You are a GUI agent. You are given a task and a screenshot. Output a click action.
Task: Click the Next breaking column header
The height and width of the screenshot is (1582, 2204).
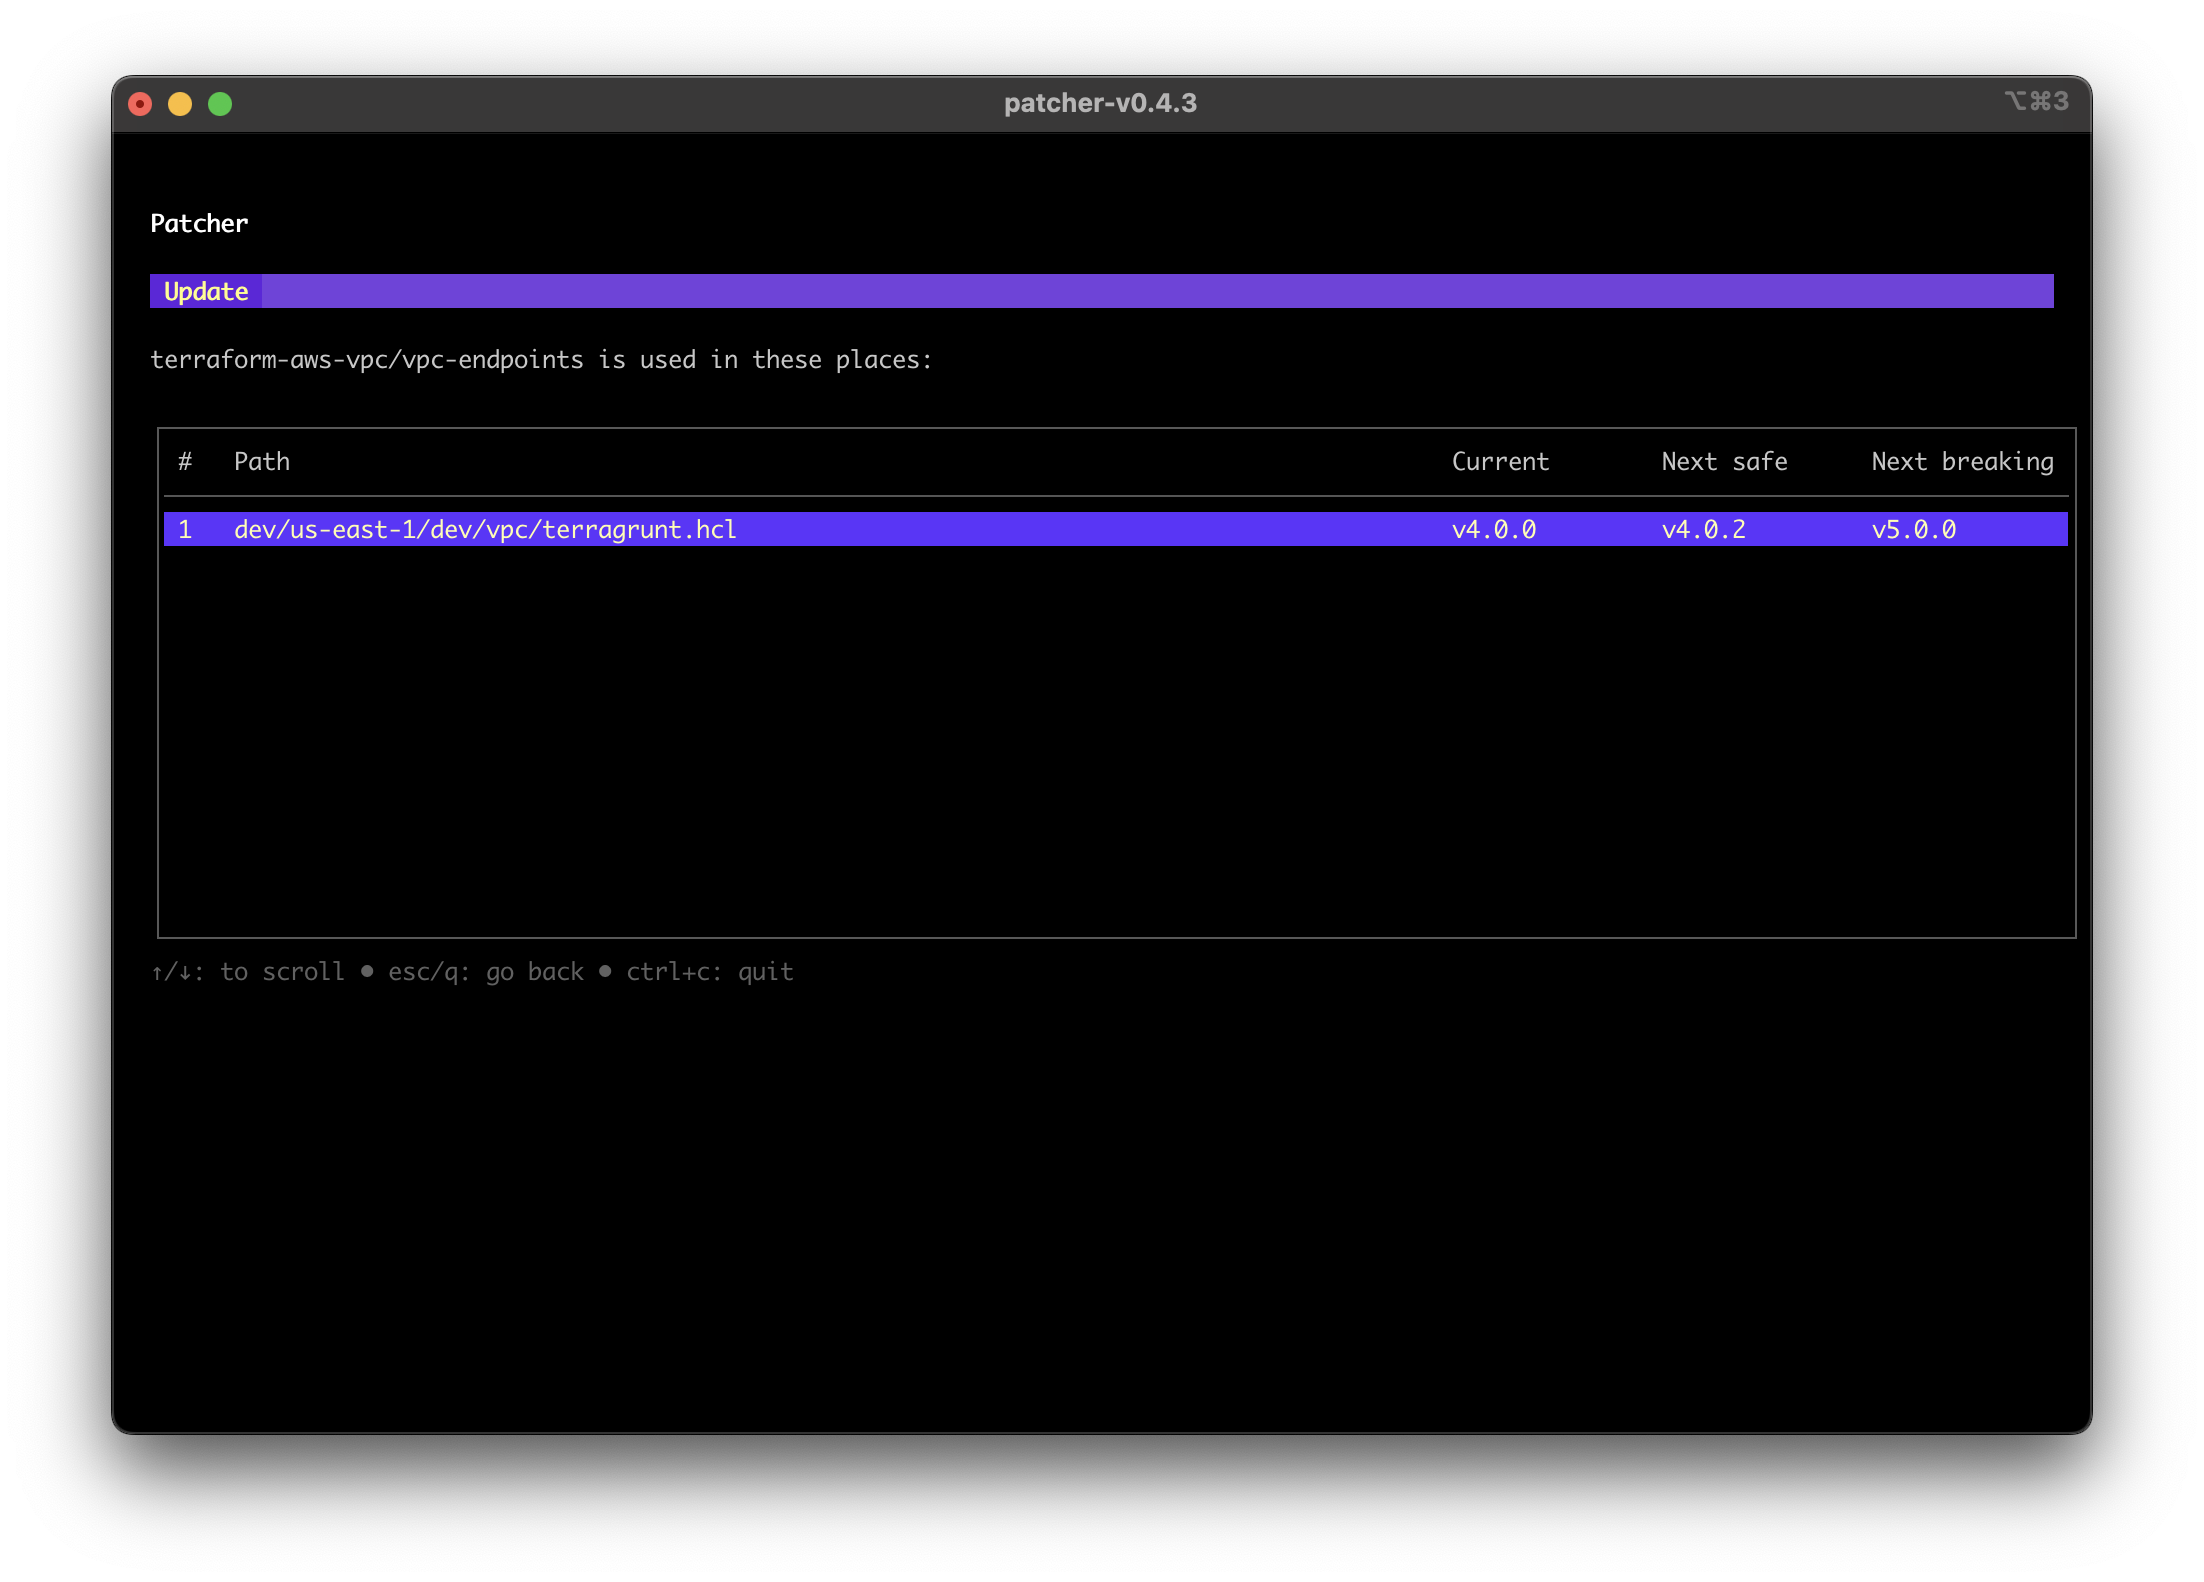pos(1962,461)
